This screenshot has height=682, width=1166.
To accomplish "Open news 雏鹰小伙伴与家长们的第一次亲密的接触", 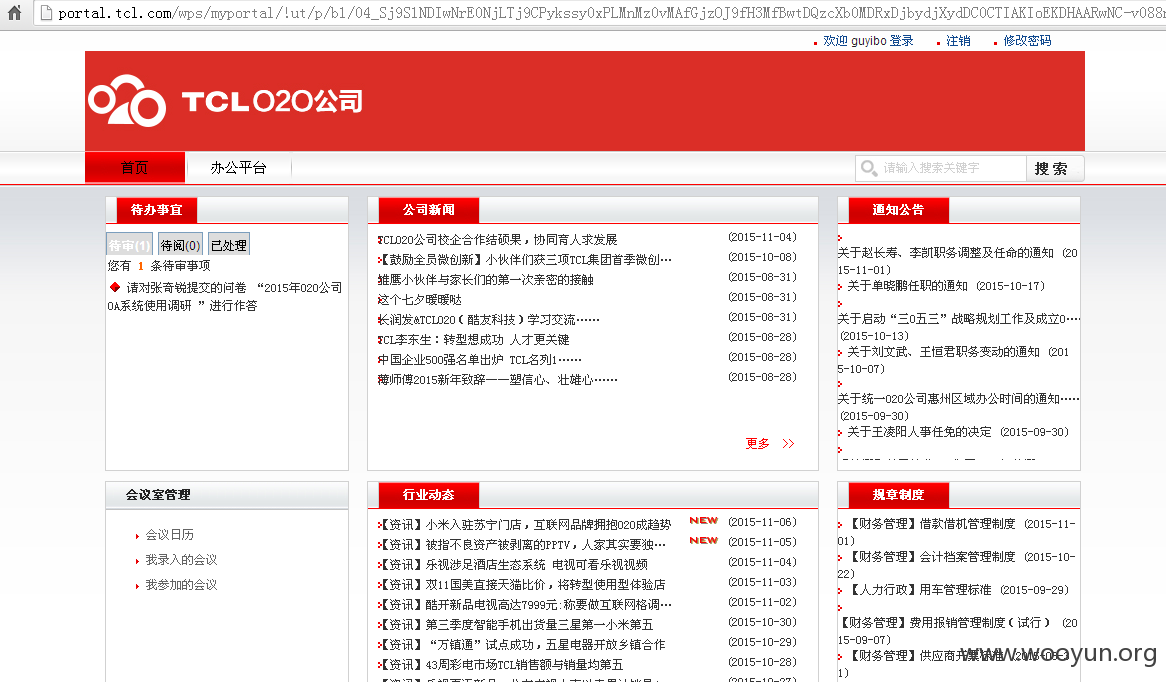I will 486,280.
